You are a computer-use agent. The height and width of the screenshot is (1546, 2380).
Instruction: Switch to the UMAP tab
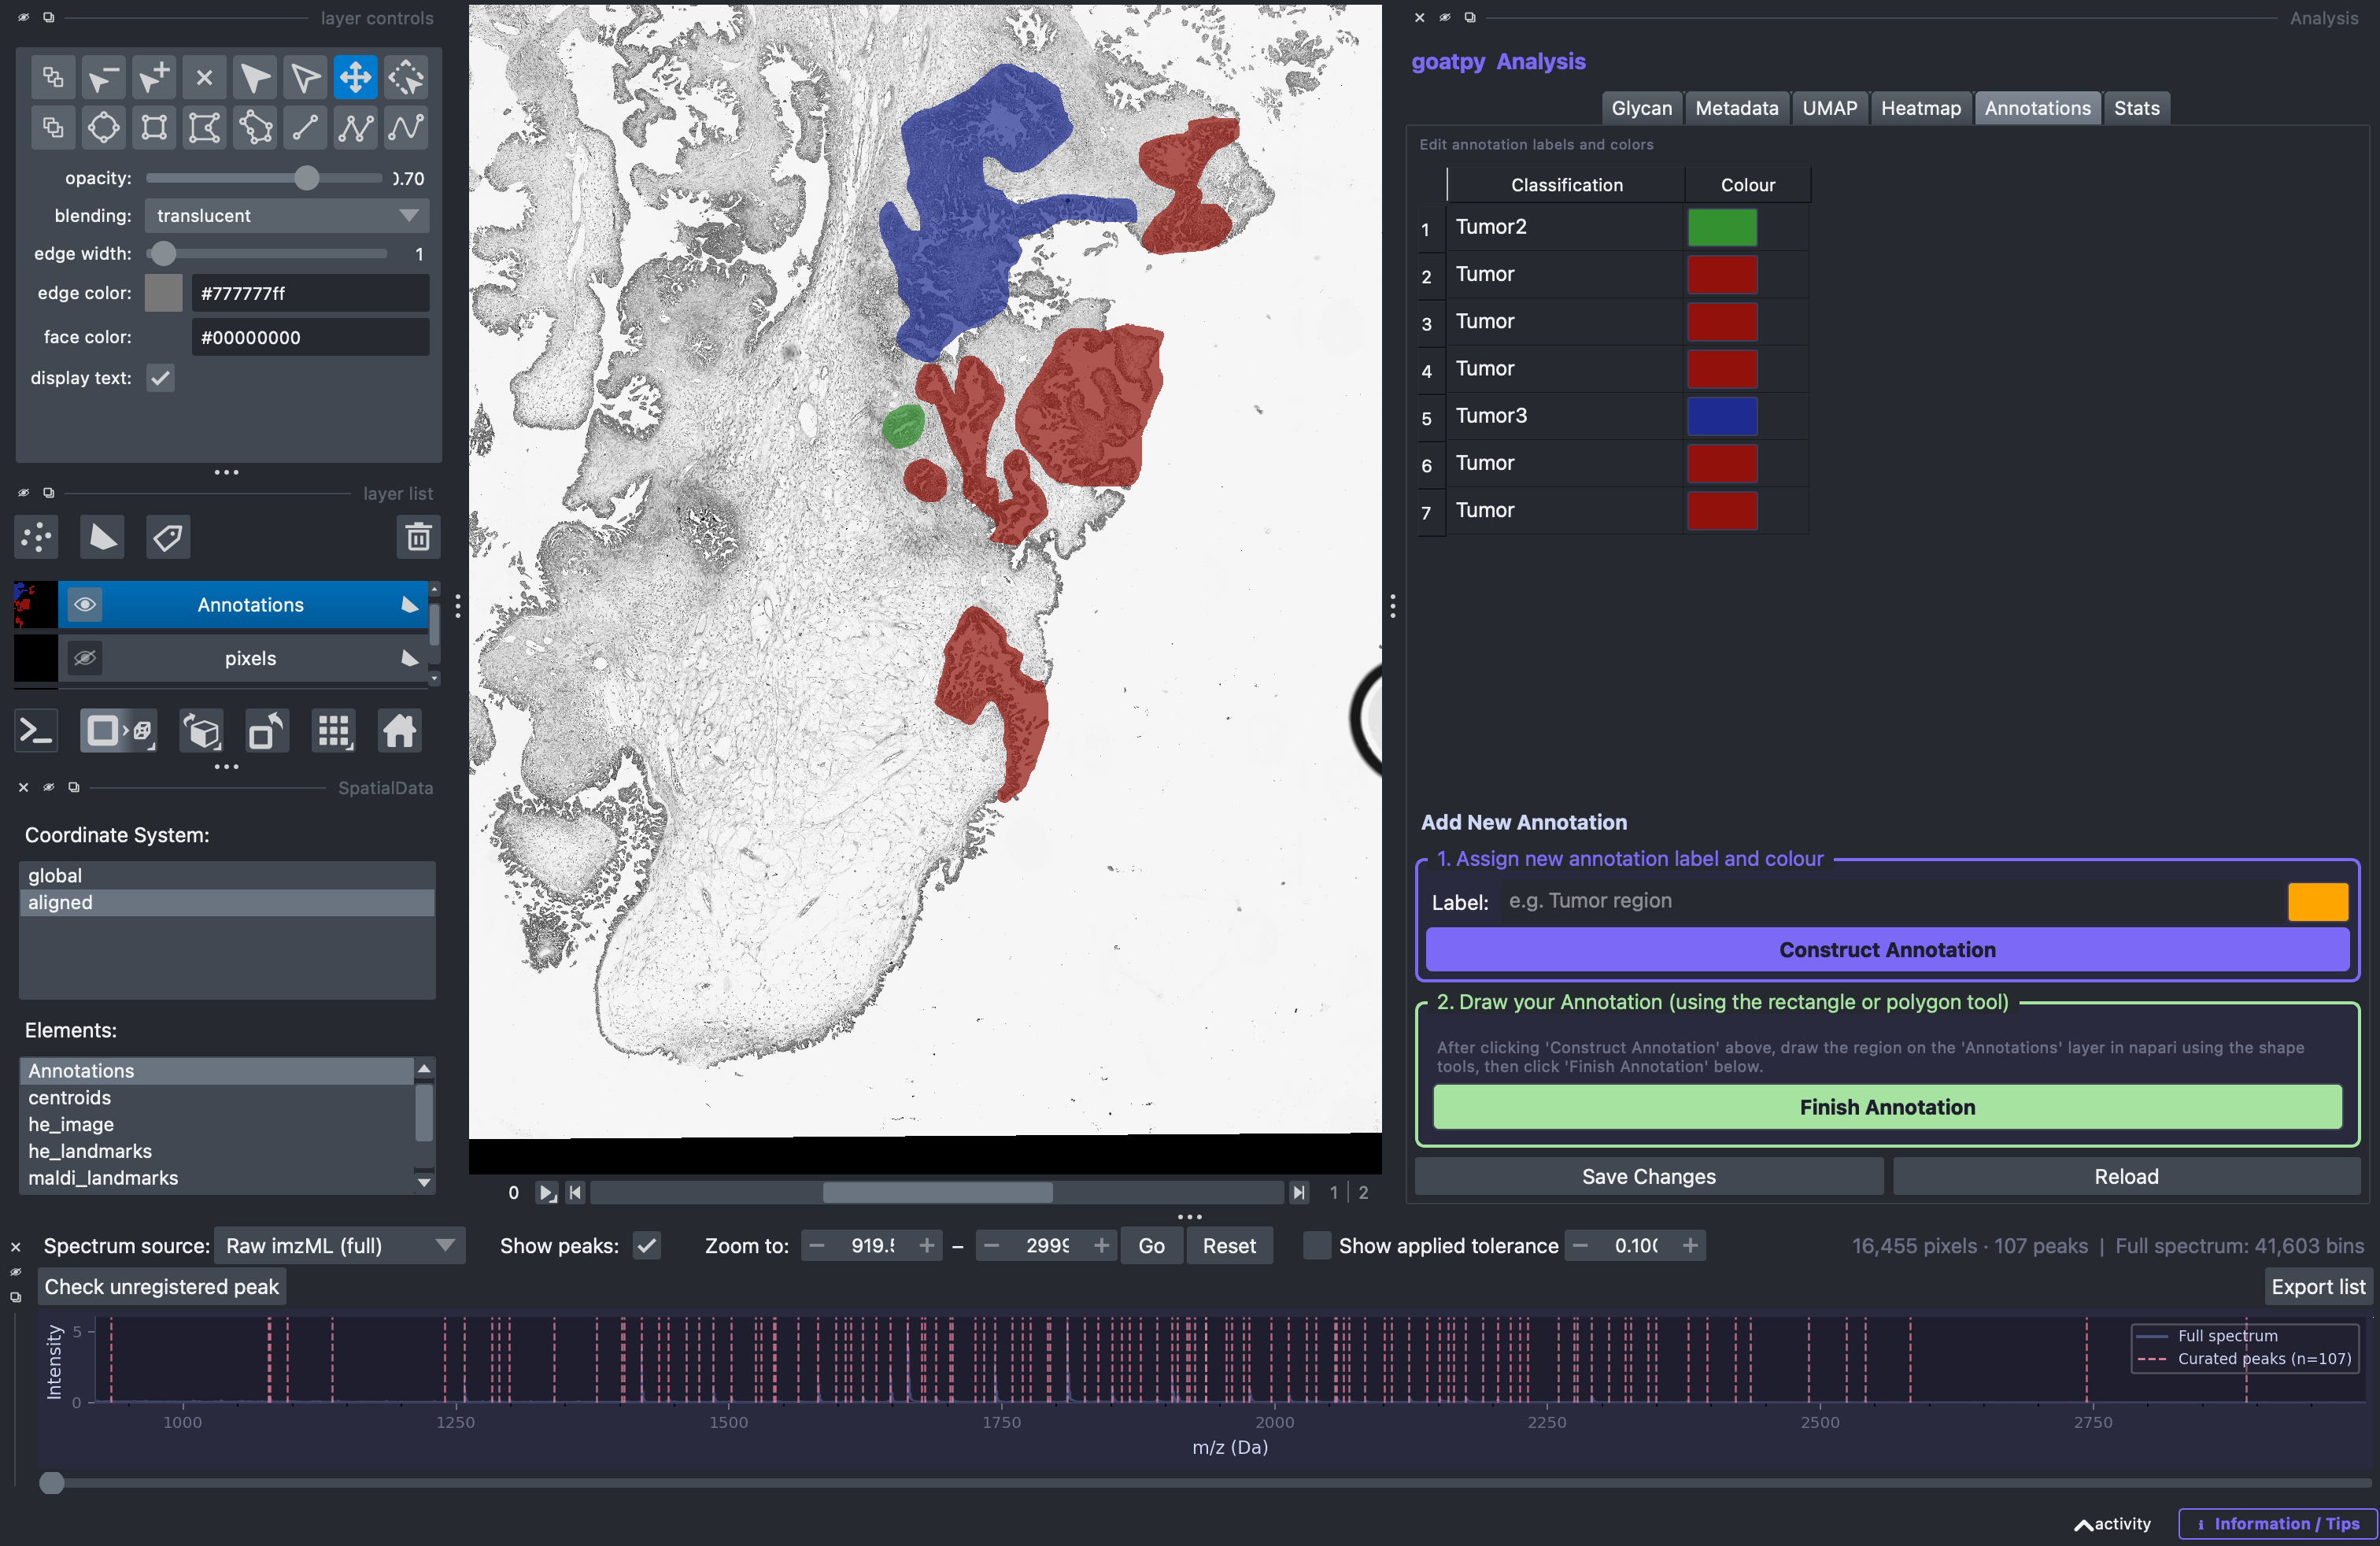[x=1829, y=108]
